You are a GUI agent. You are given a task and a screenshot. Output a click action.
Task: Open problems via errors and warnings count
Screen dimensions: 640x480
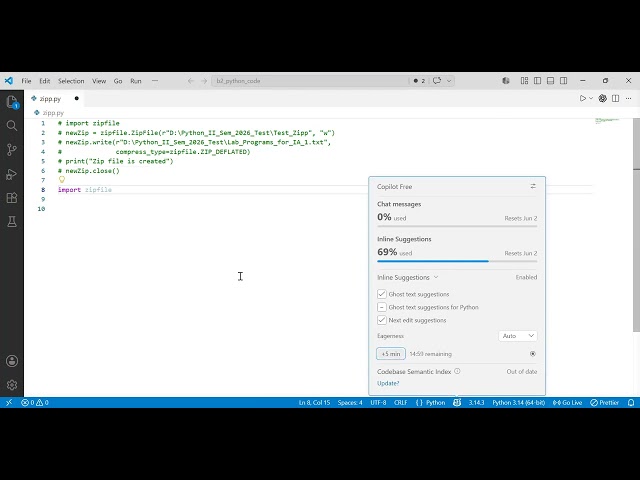coord(35,402)
